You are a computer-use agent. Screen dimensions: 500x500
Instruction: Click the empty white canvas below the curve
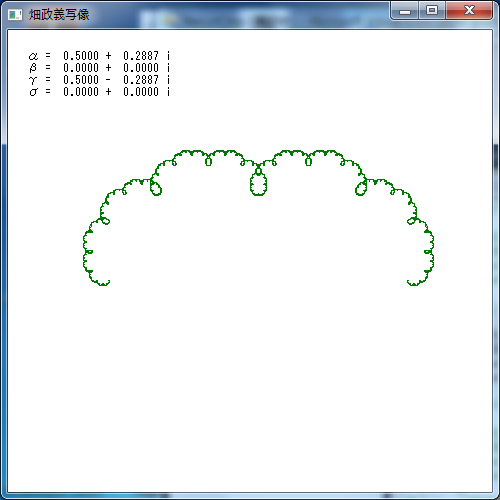coord(250,383)
